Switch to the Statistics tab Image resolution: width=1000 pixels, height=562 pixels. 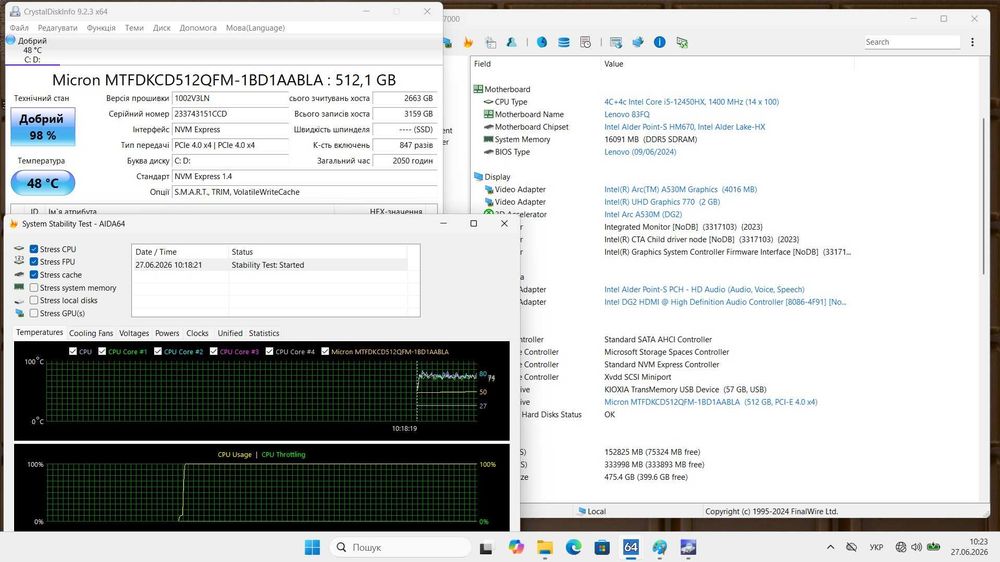(x=264, y=333)
